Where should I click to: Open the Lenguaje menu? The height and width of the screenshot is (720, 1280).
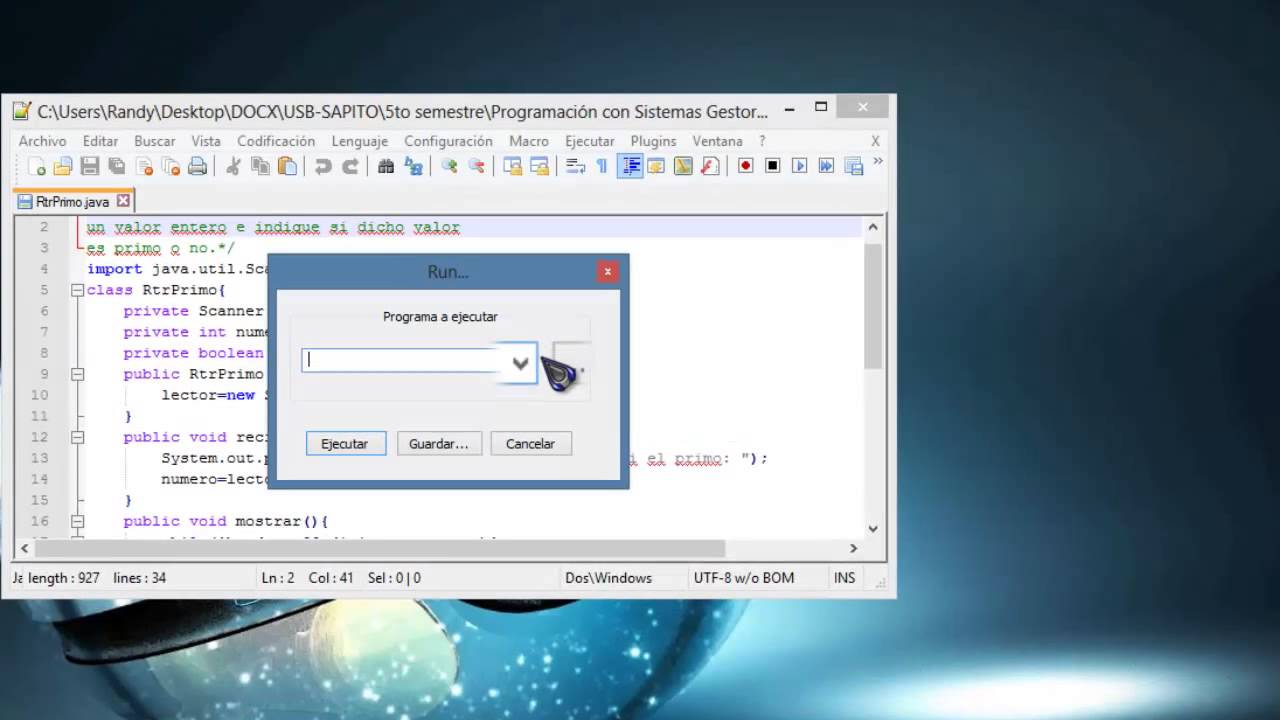pos(360,141)
